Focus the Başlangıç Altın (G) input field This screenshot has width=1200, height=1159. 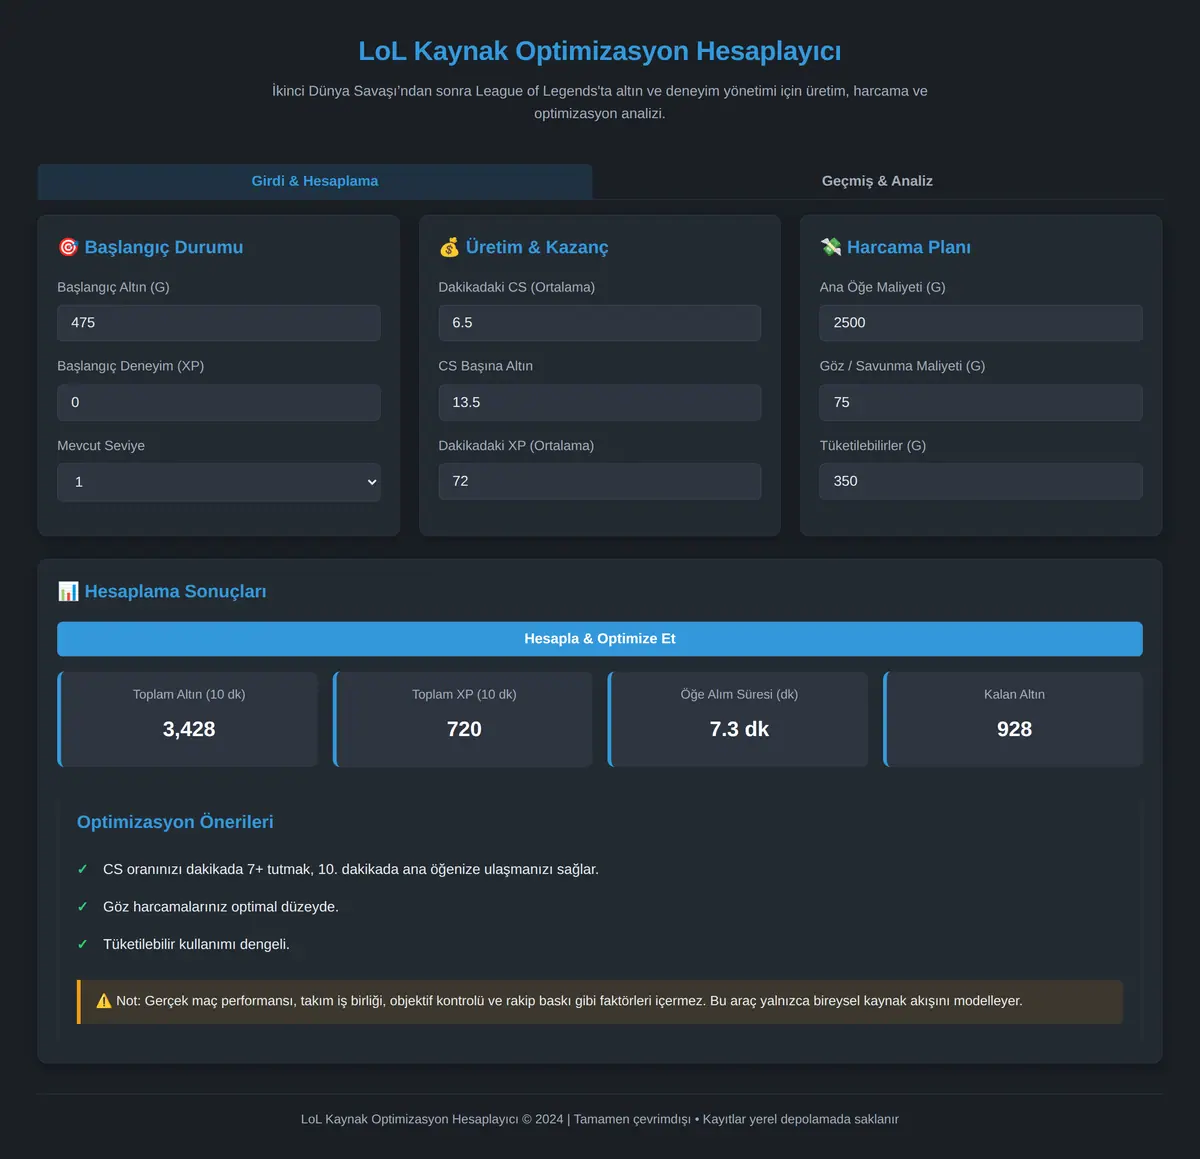click(x=219, y=323)
